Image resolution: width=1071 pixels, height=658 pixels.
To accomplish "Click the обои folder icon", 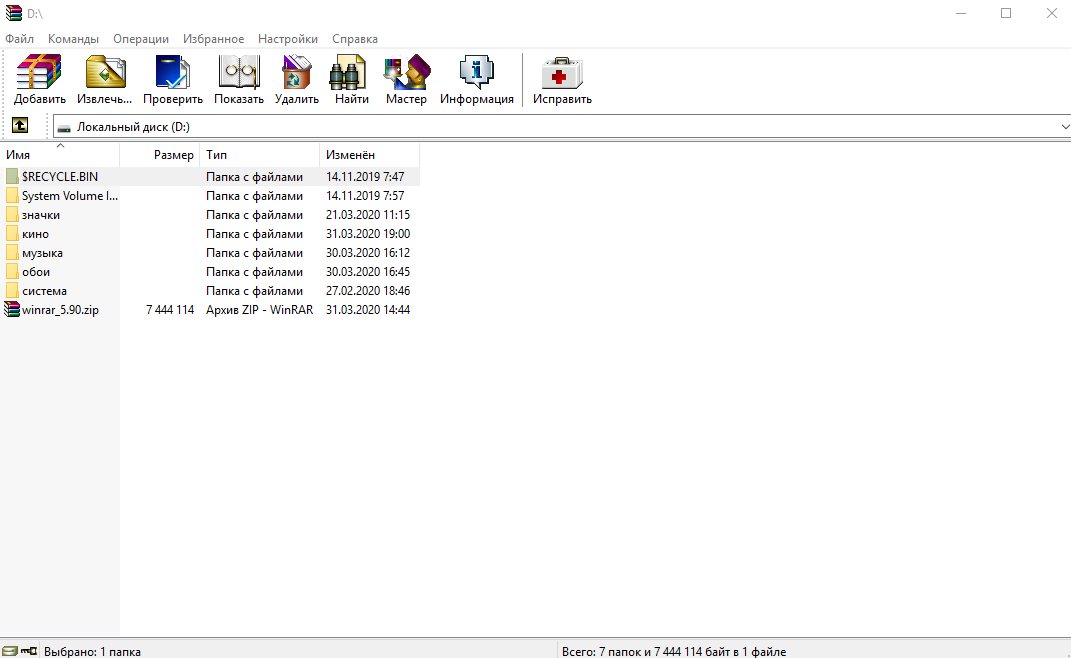I will tap(12, 272).
